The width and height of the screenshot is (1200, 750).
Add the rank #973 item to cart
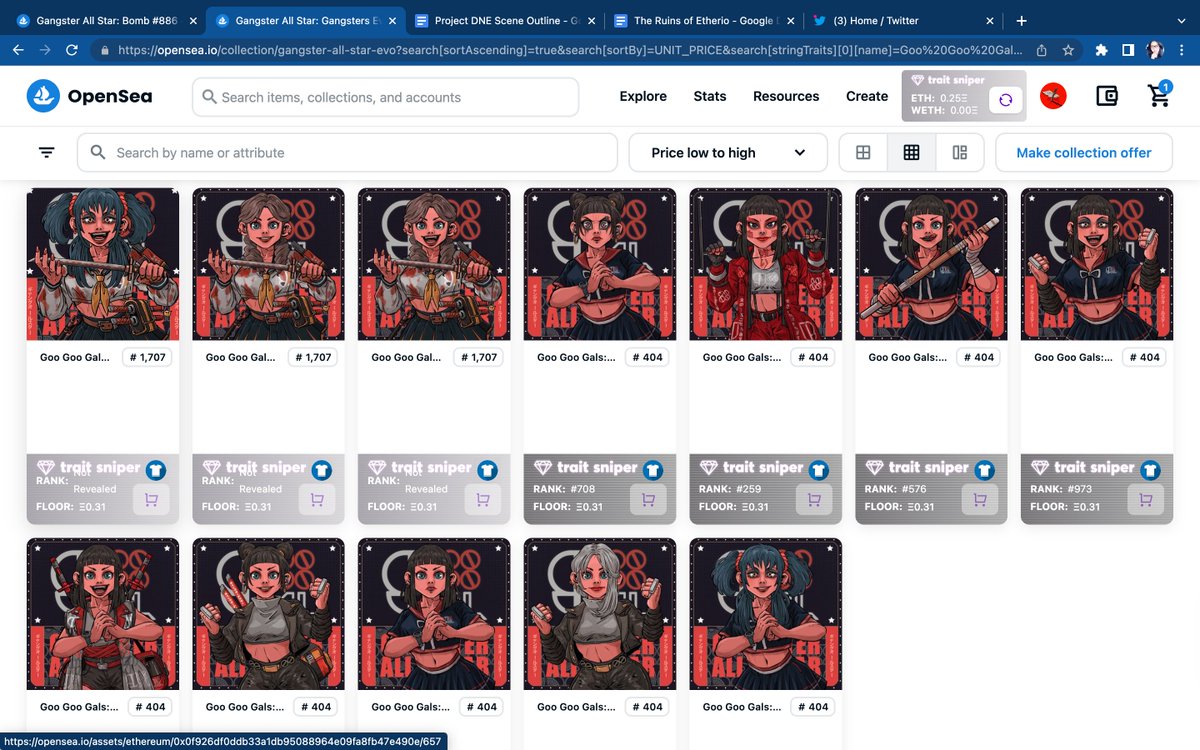[1145, 500]
